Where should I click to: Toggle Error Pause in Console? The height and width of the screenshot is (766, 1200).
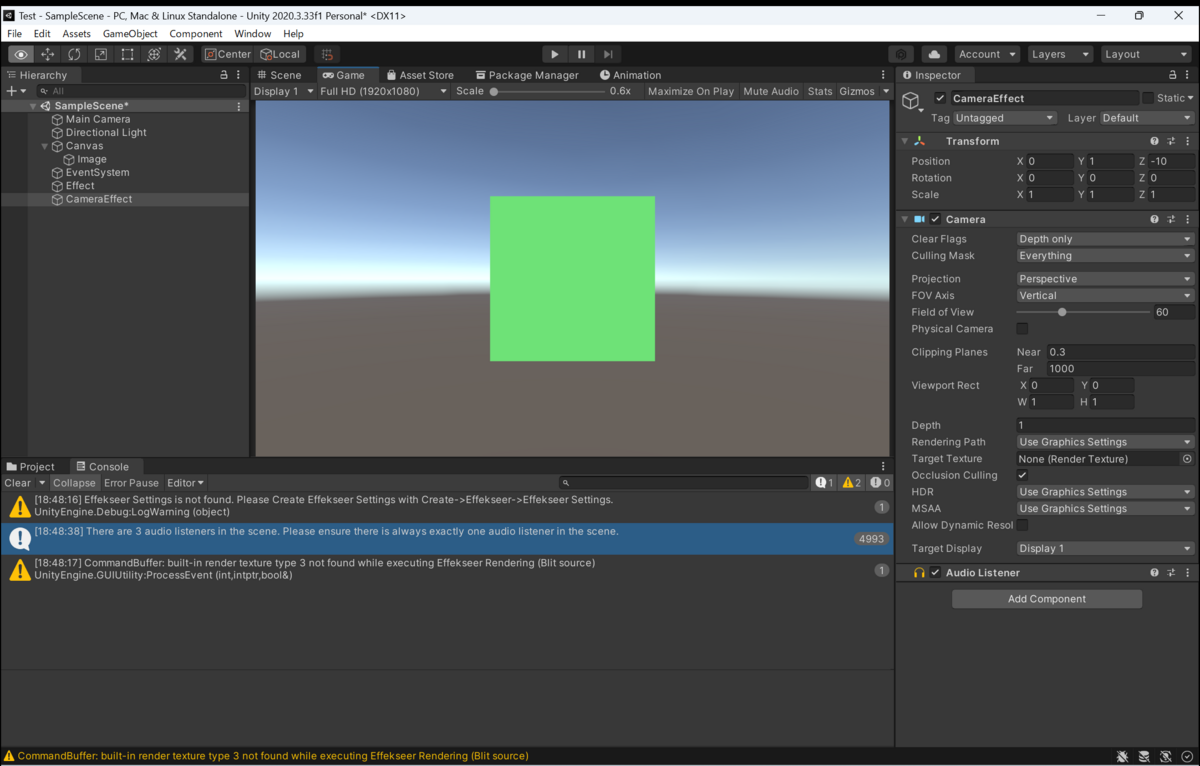(131, 483)
